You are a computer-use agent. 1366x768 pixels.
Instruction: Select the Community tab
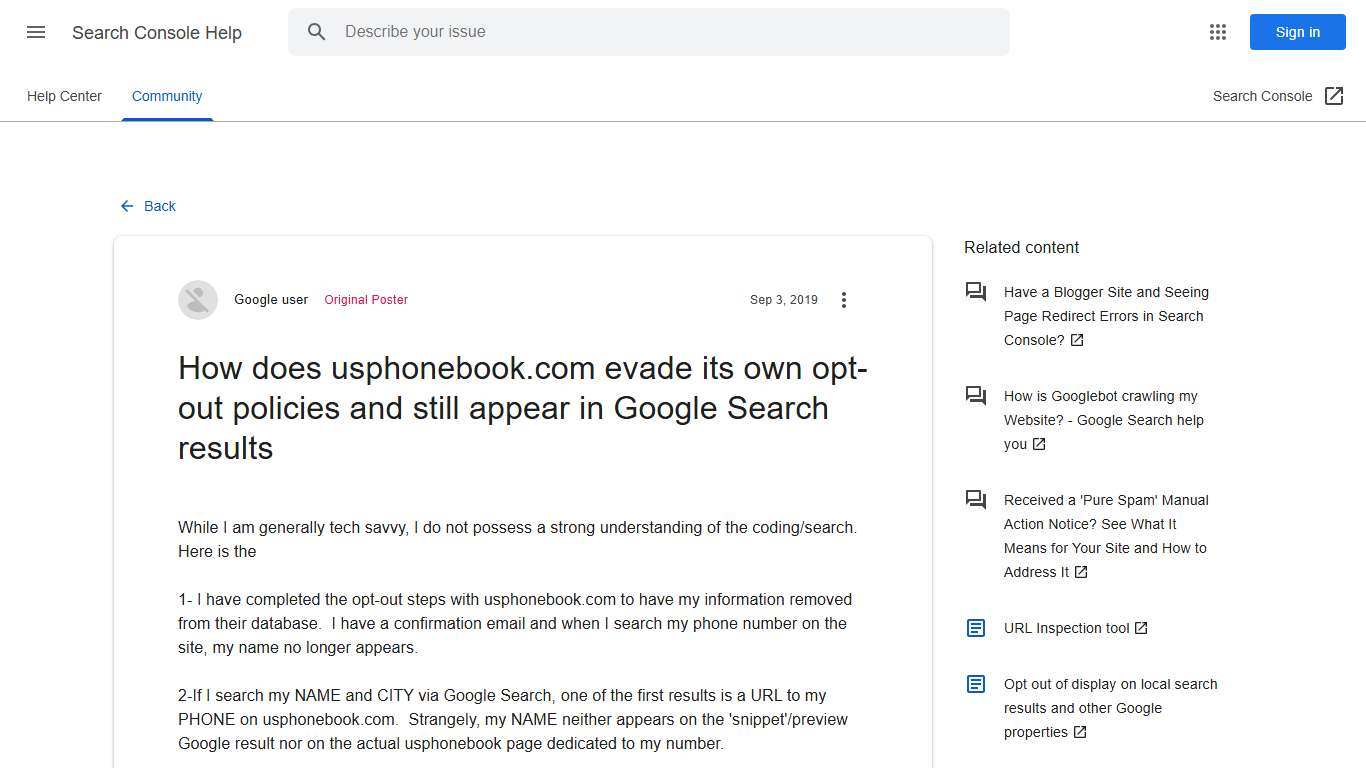(x=166, y=96)
